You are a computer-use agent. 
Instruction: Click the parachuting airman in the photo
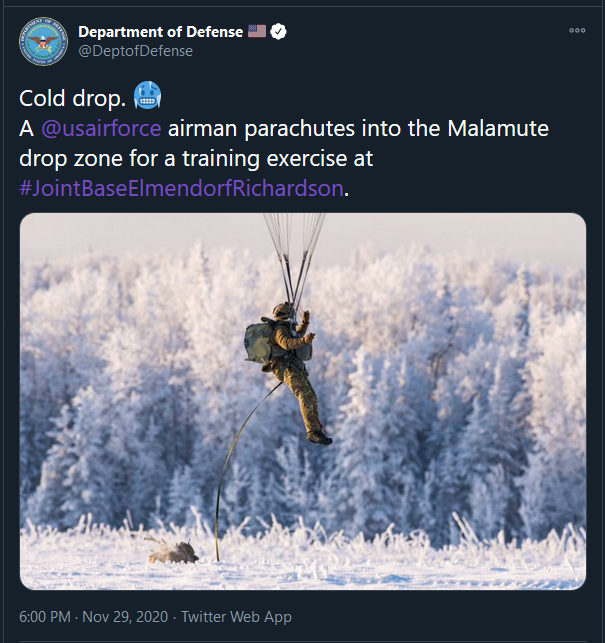(297, 370)
